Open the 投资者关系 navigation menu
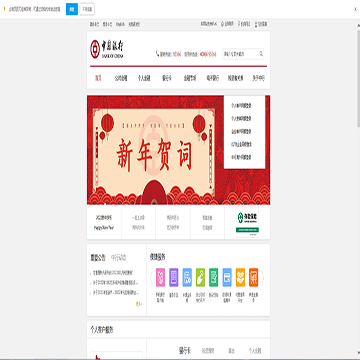 click(236, 78)
